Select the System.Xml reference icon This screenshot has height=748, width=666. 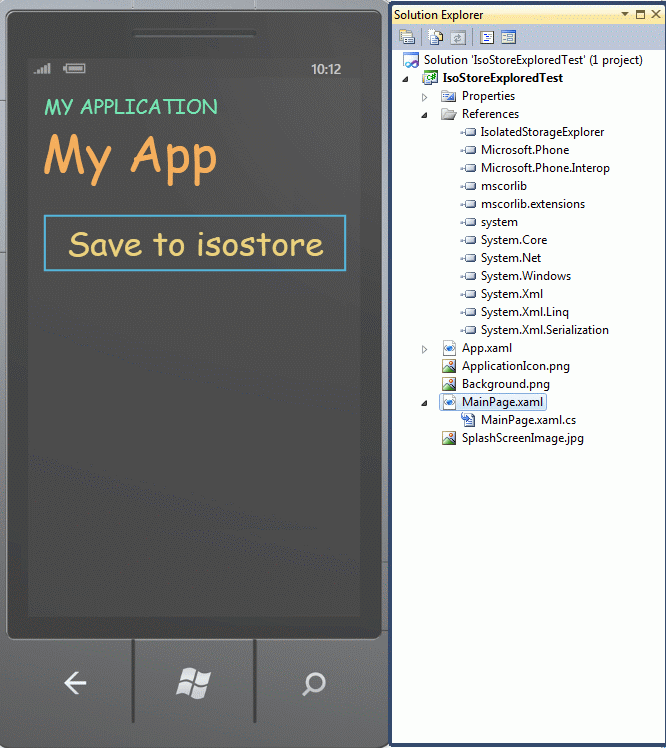coord(468,294)
